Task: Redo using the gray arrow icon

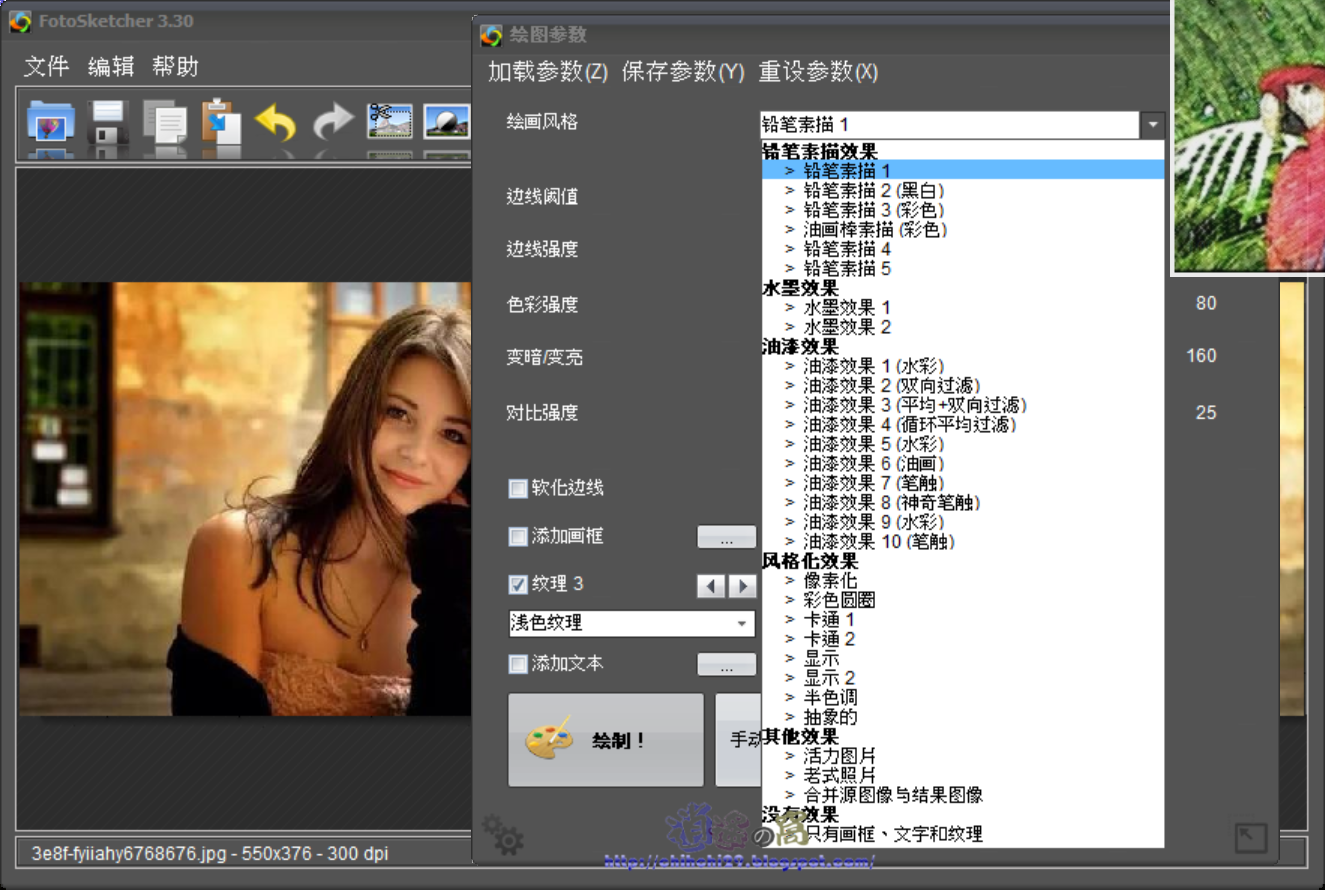Action: pyautogui.click(x=333, y=122)
